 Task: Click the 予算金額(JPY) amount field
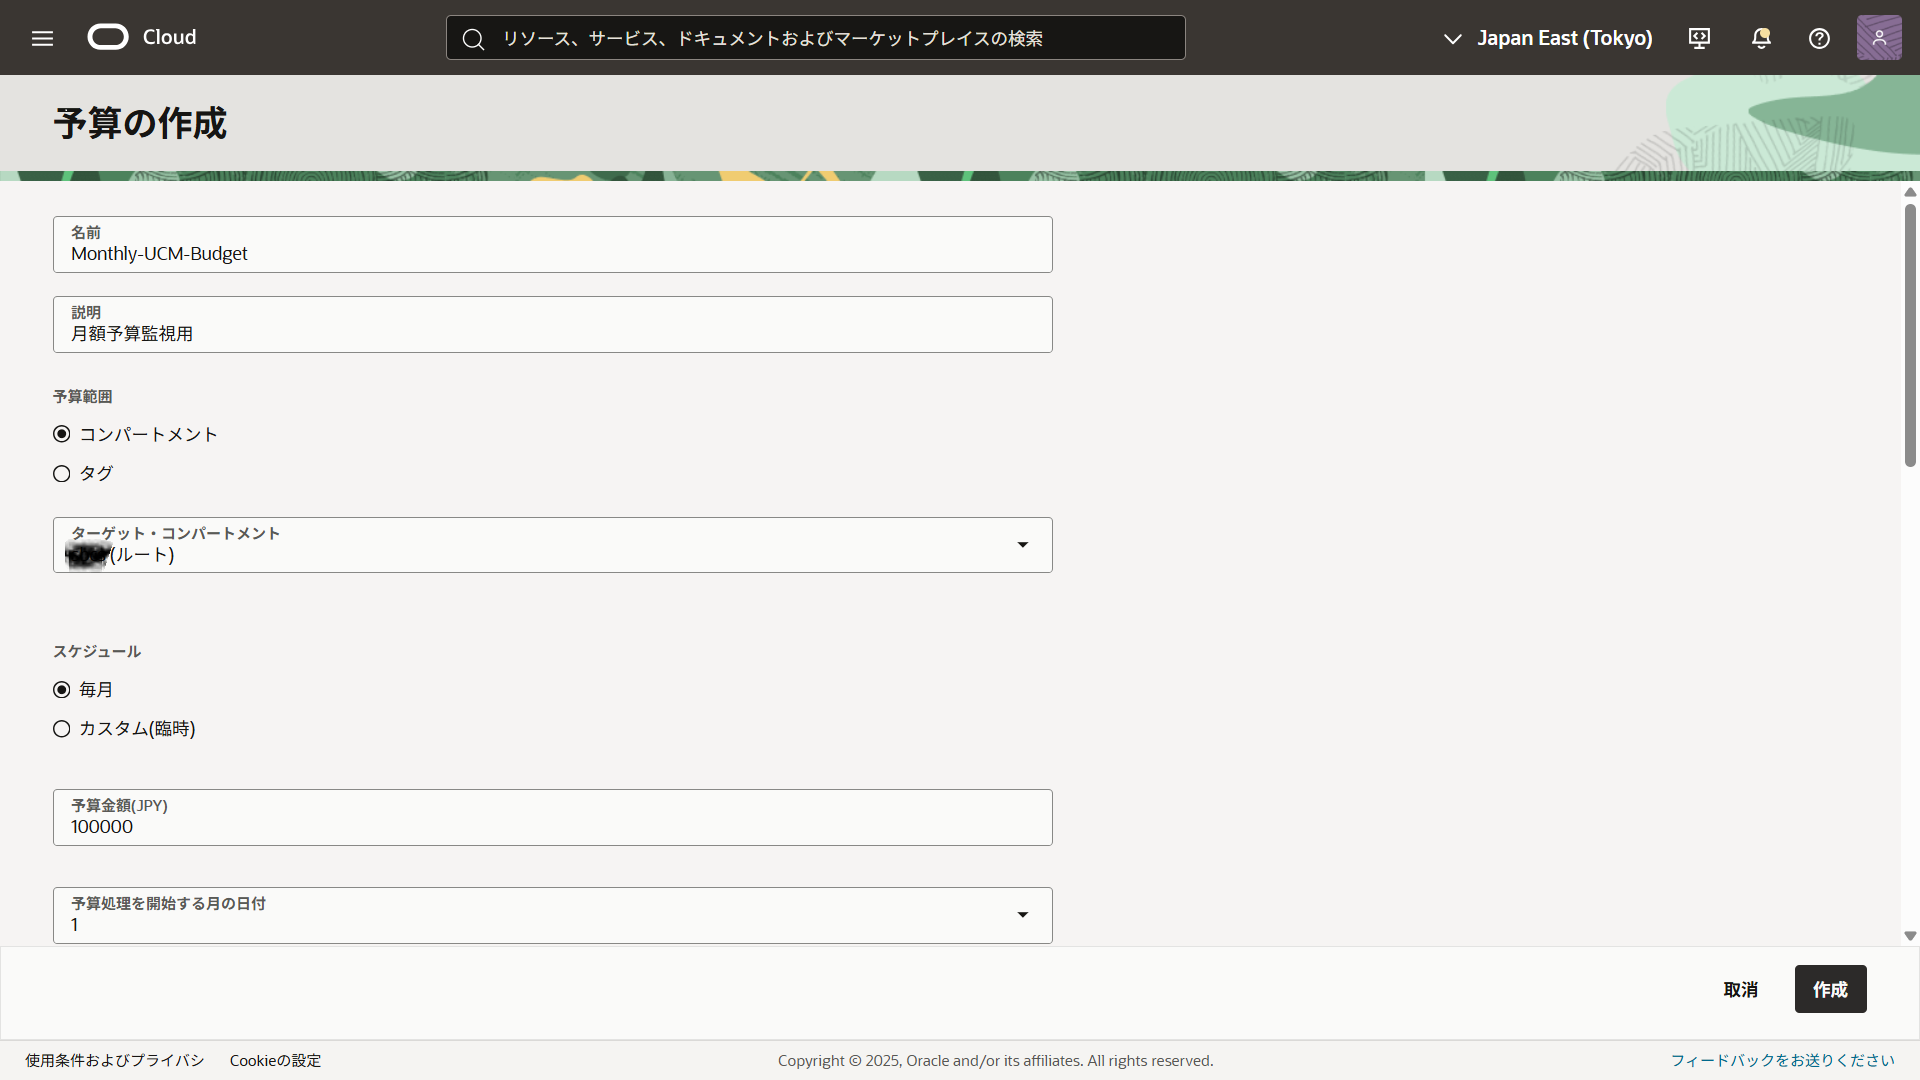point(552,826)
